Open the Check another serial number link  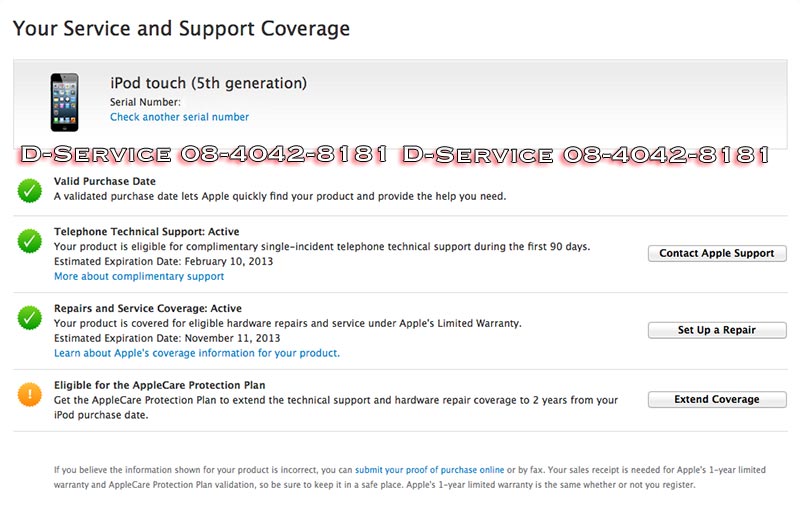coord(179,117)
